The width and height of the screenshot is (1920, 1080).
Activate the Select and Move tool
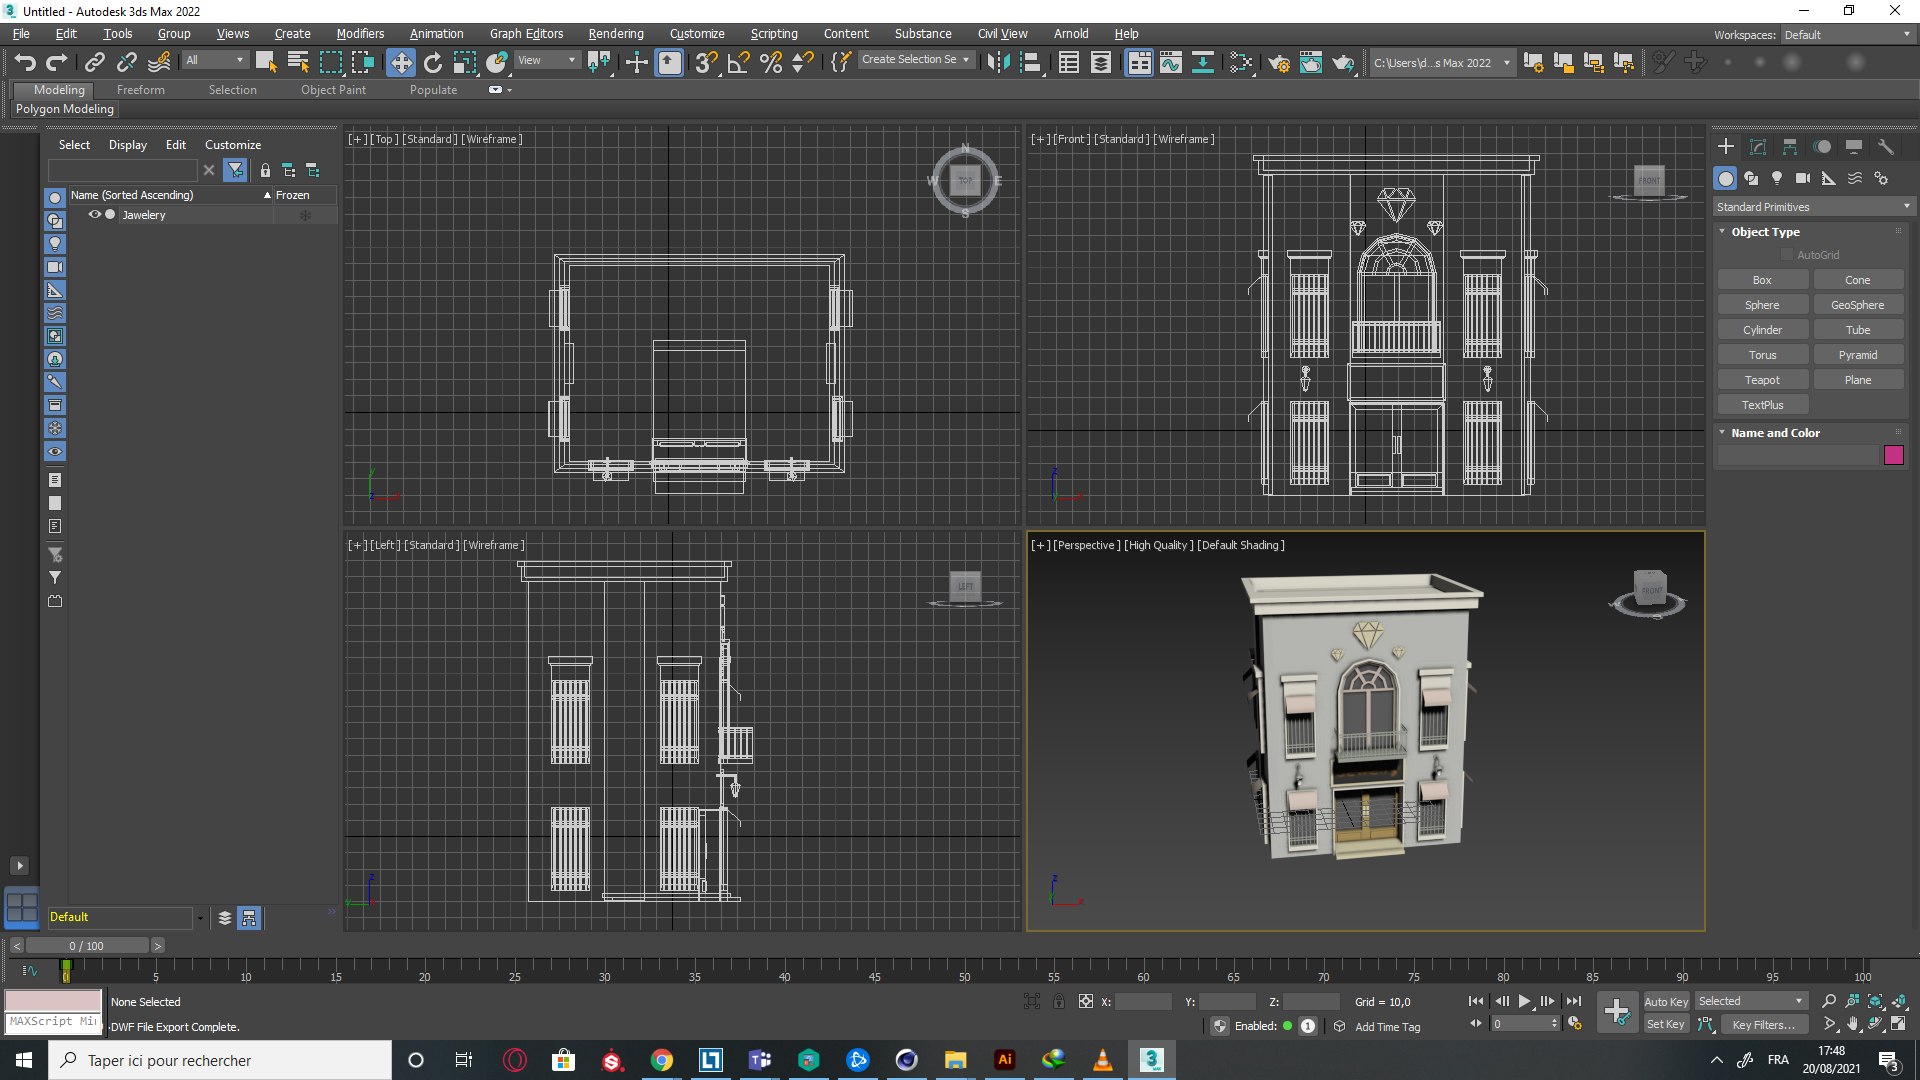400,62
